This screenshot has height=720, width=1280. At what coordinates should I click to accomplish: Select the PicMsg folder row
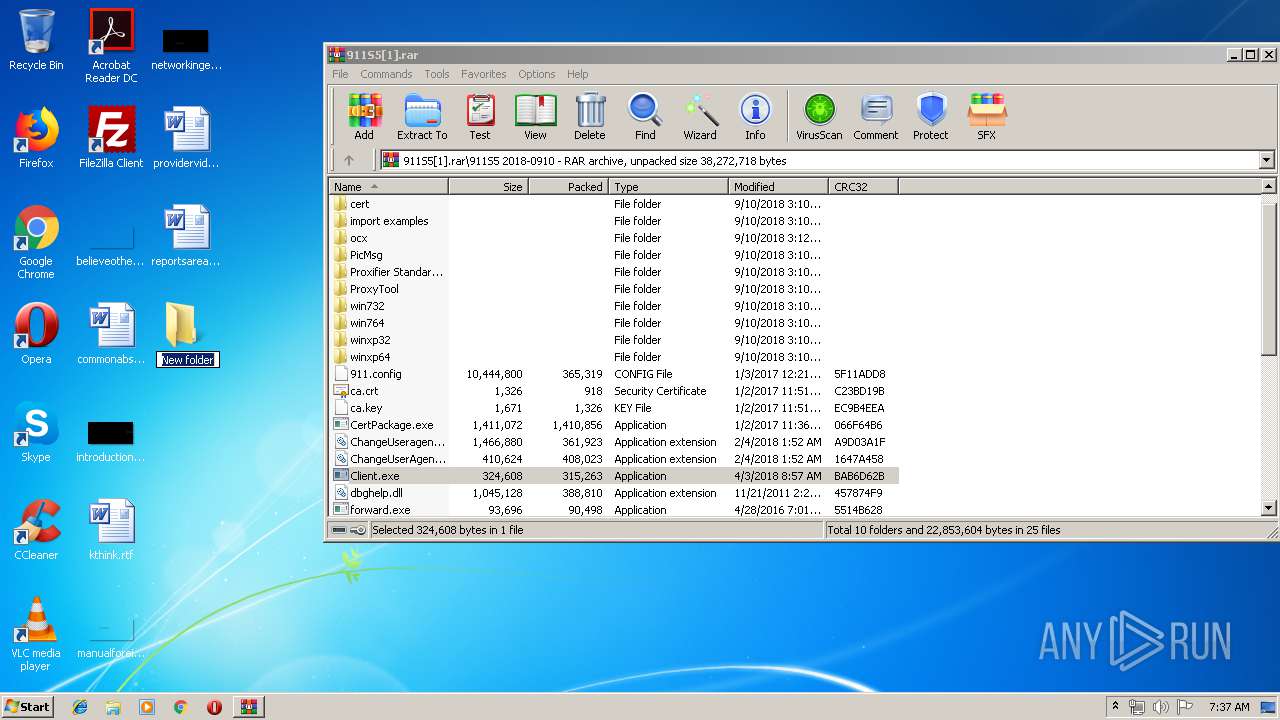(x=613, y=255)
